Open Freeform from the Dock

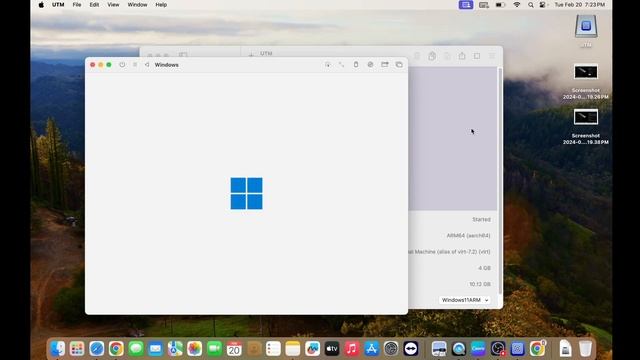click(312, 349)
